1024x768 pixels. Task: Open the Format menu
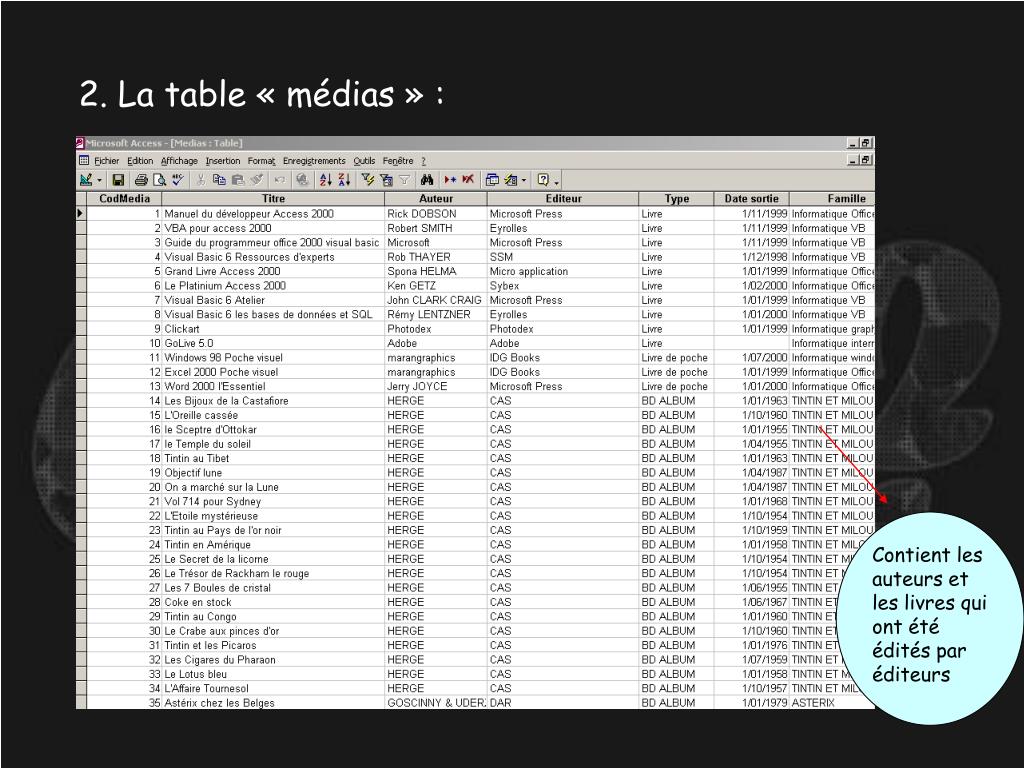(261, 161)
